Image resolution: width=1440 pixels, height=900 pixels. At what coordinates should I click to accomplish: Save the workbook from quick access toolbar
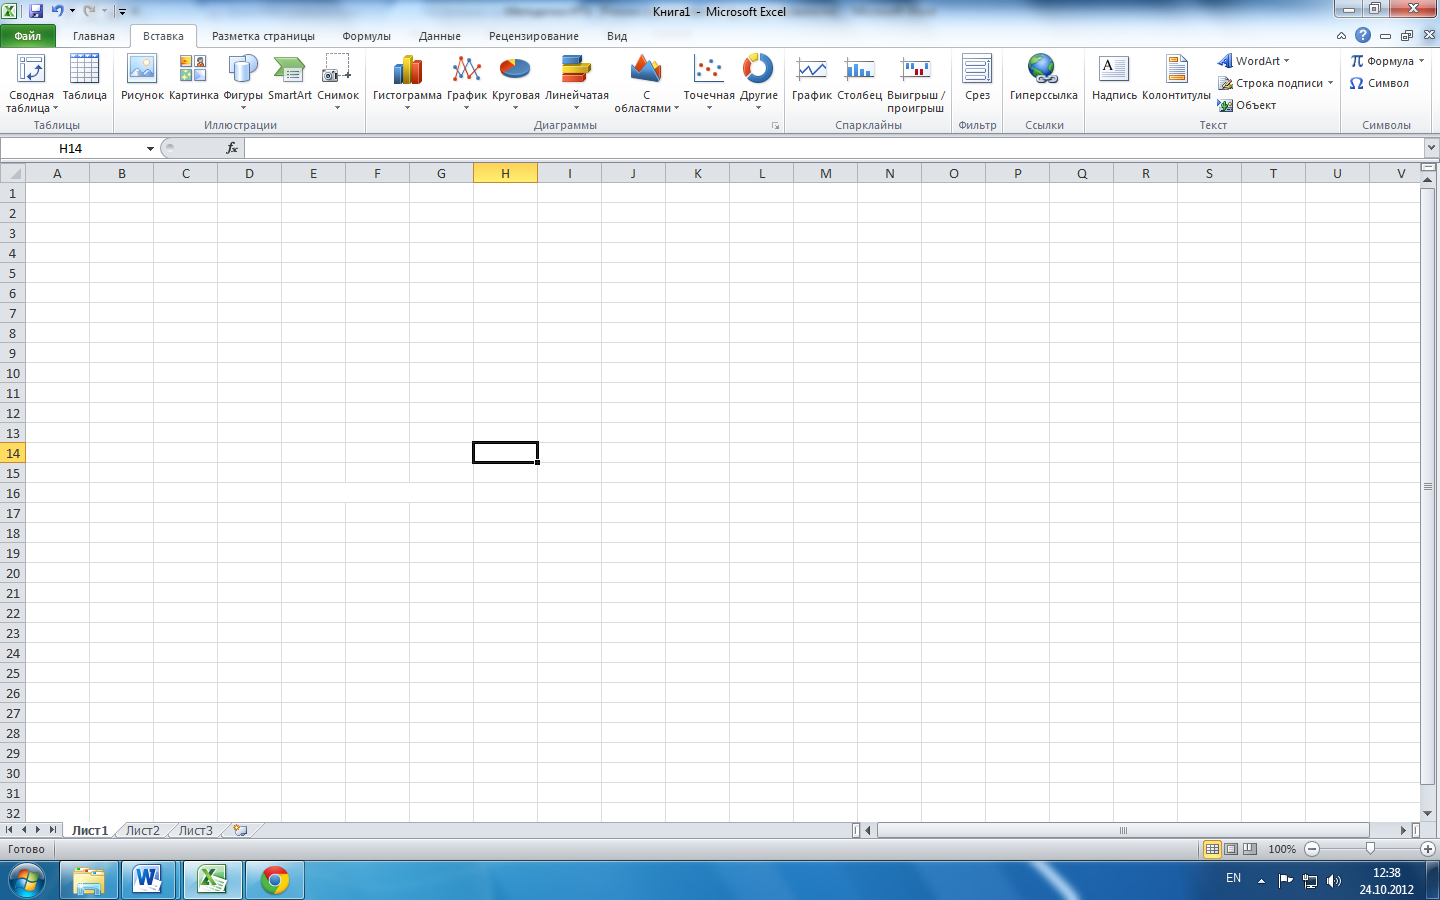(x=36, y=11)
